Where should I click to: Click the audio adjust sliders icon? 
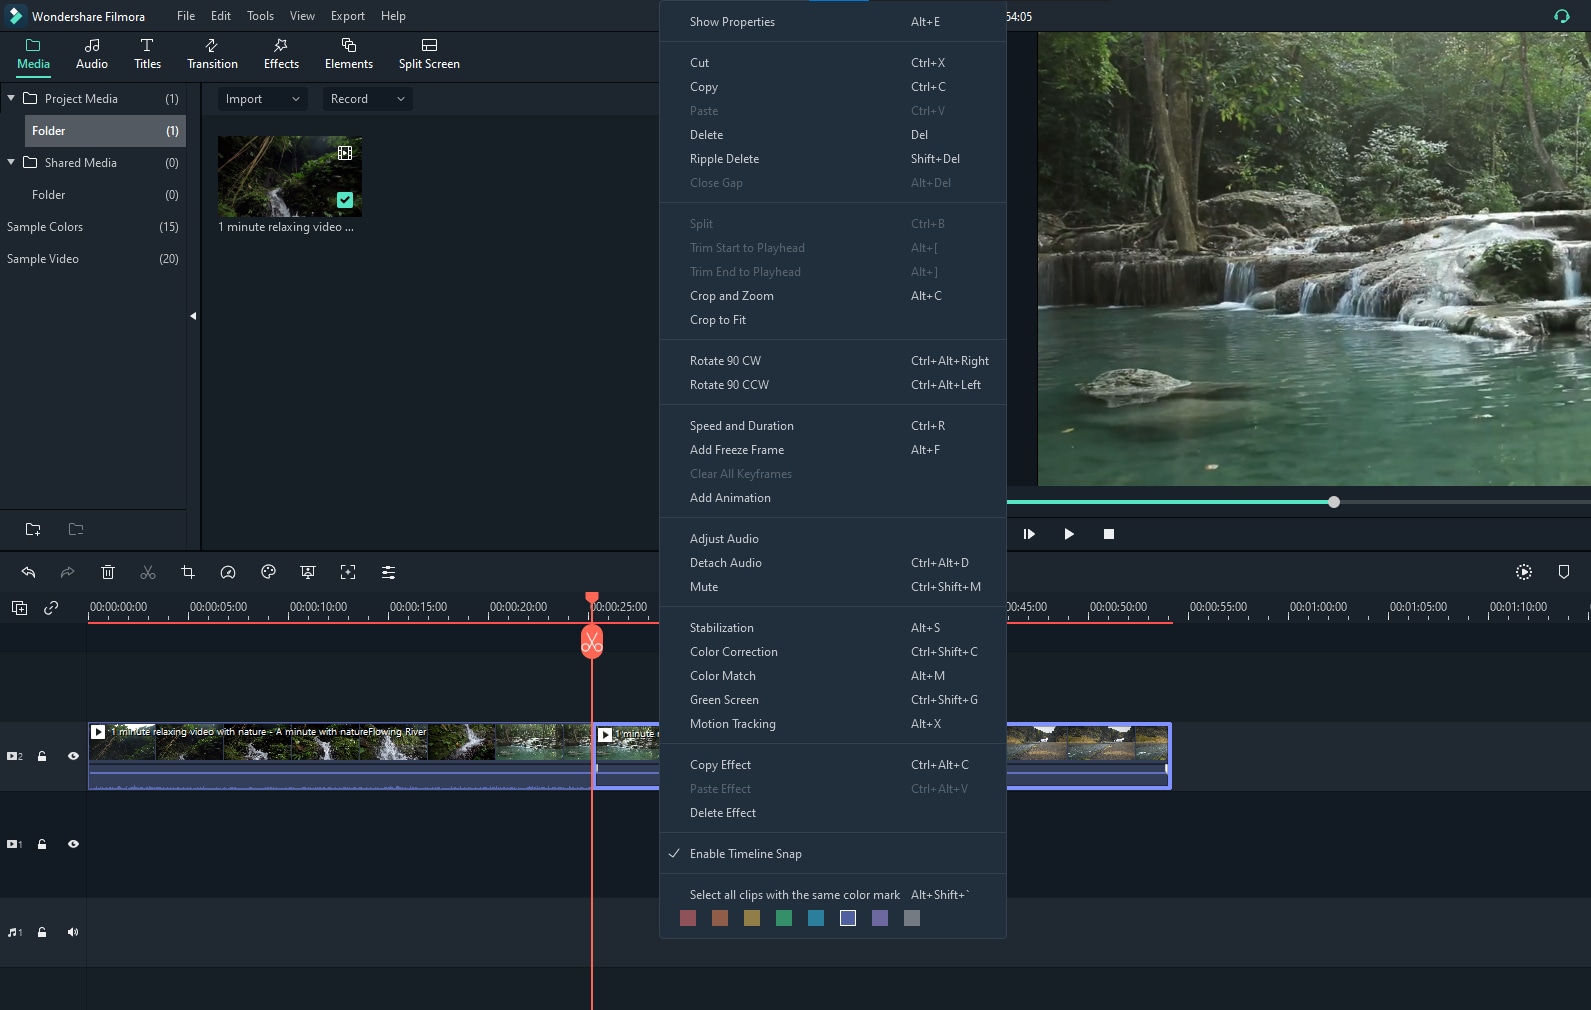(388, 572)
